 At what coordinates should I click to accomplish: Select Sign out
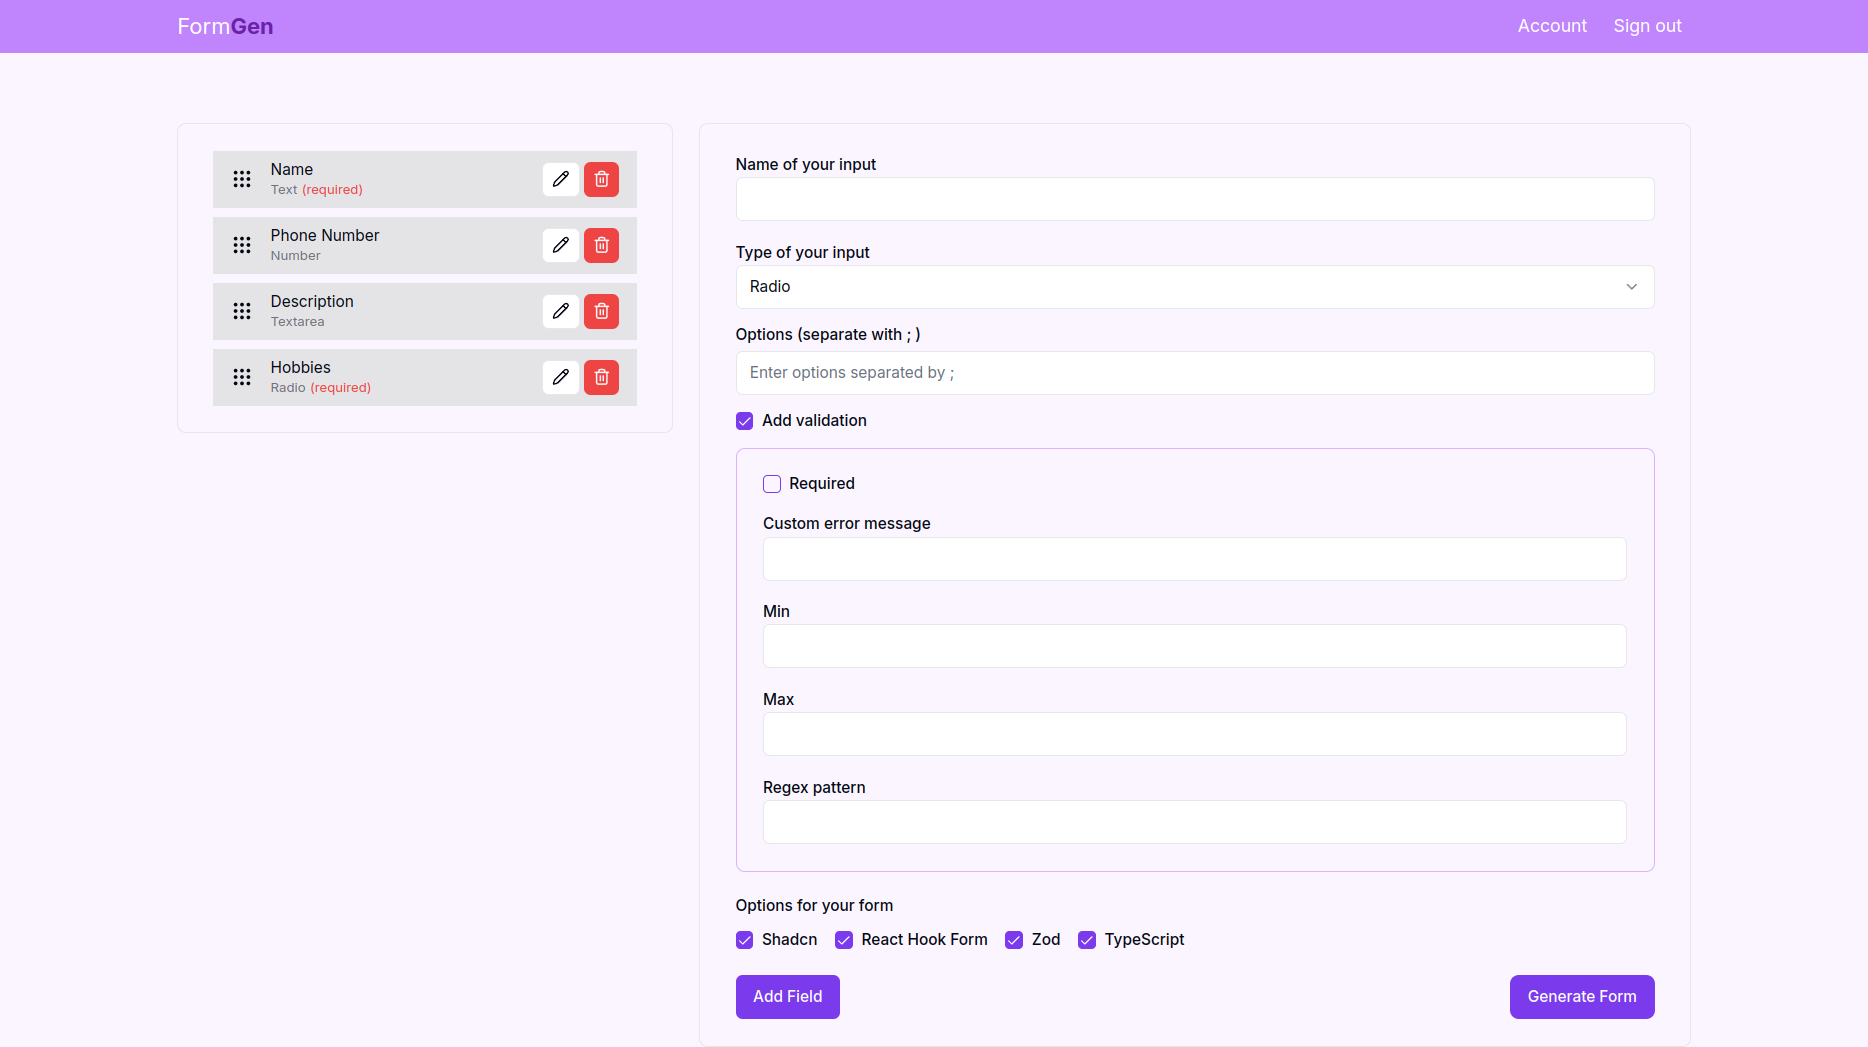click(1647, 26)
